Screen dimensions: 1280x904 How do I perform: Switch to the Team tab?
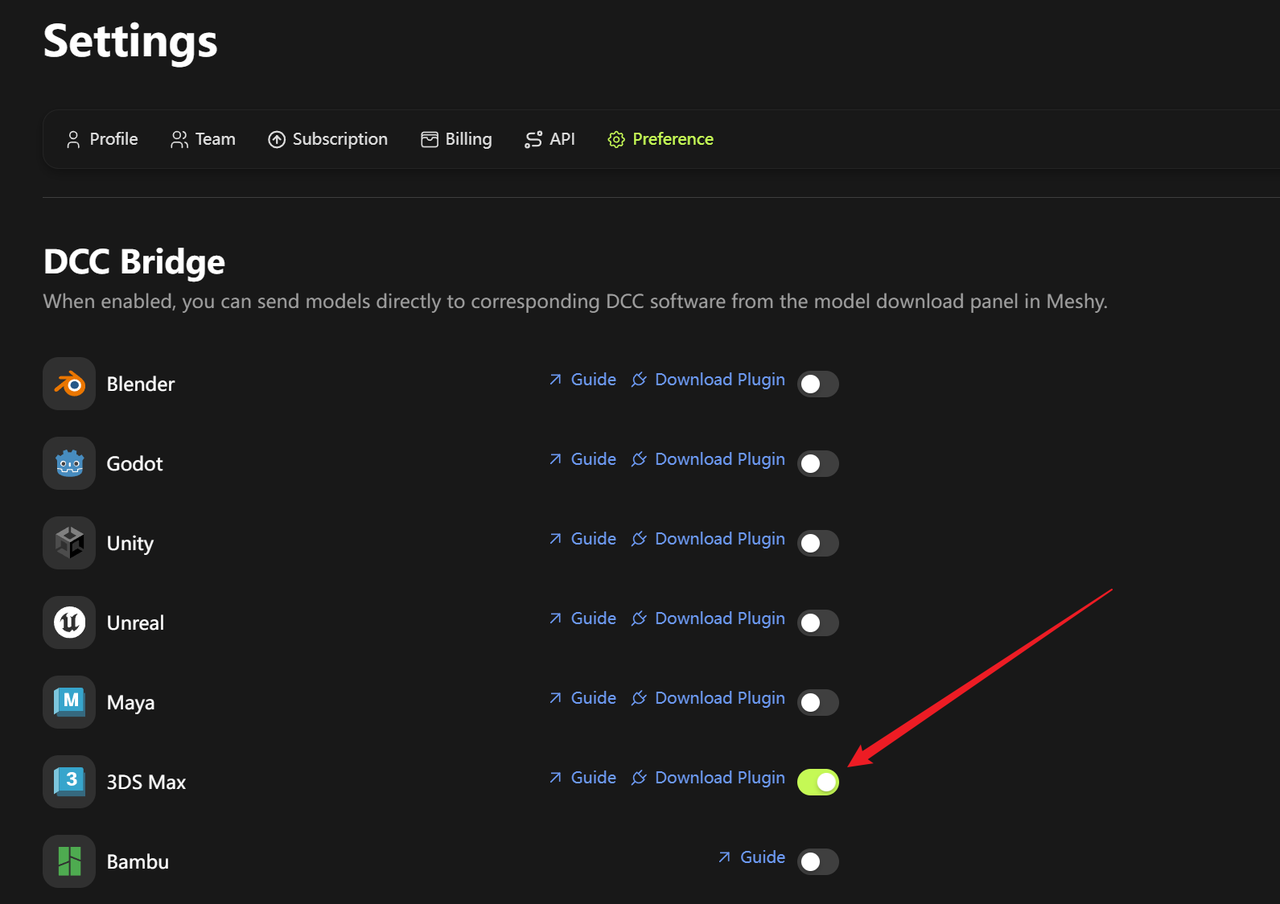[x=203, y=139]
